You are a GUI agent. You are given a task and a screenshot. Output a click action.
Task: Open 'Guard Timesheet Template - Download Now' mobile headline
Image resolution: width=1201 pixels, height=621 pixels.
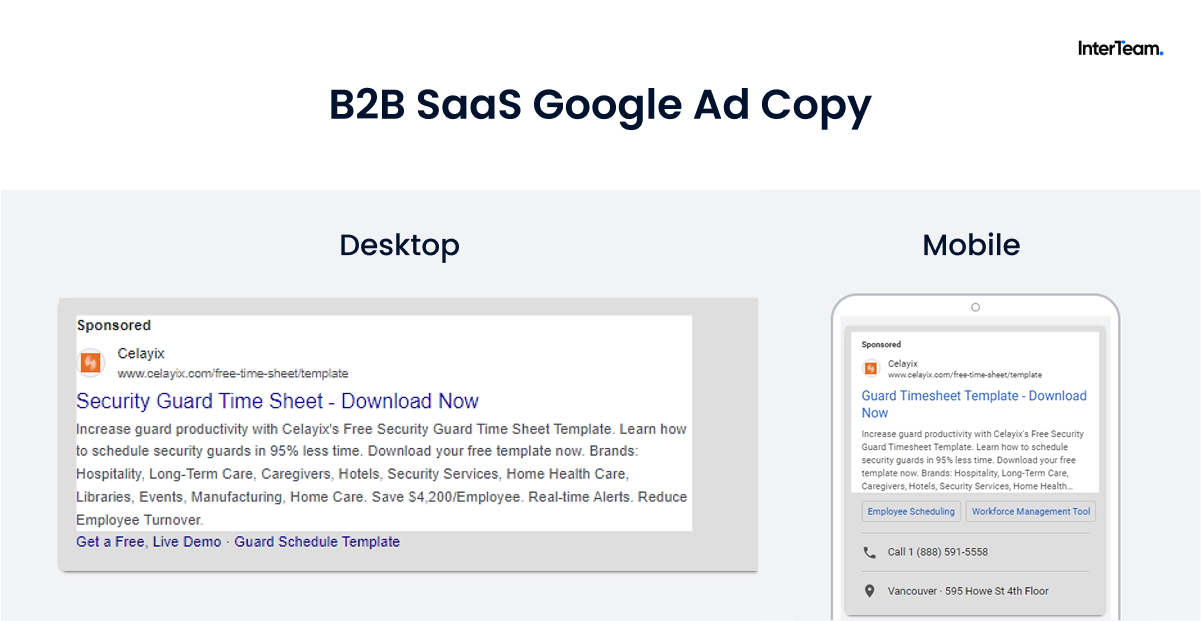973,404
